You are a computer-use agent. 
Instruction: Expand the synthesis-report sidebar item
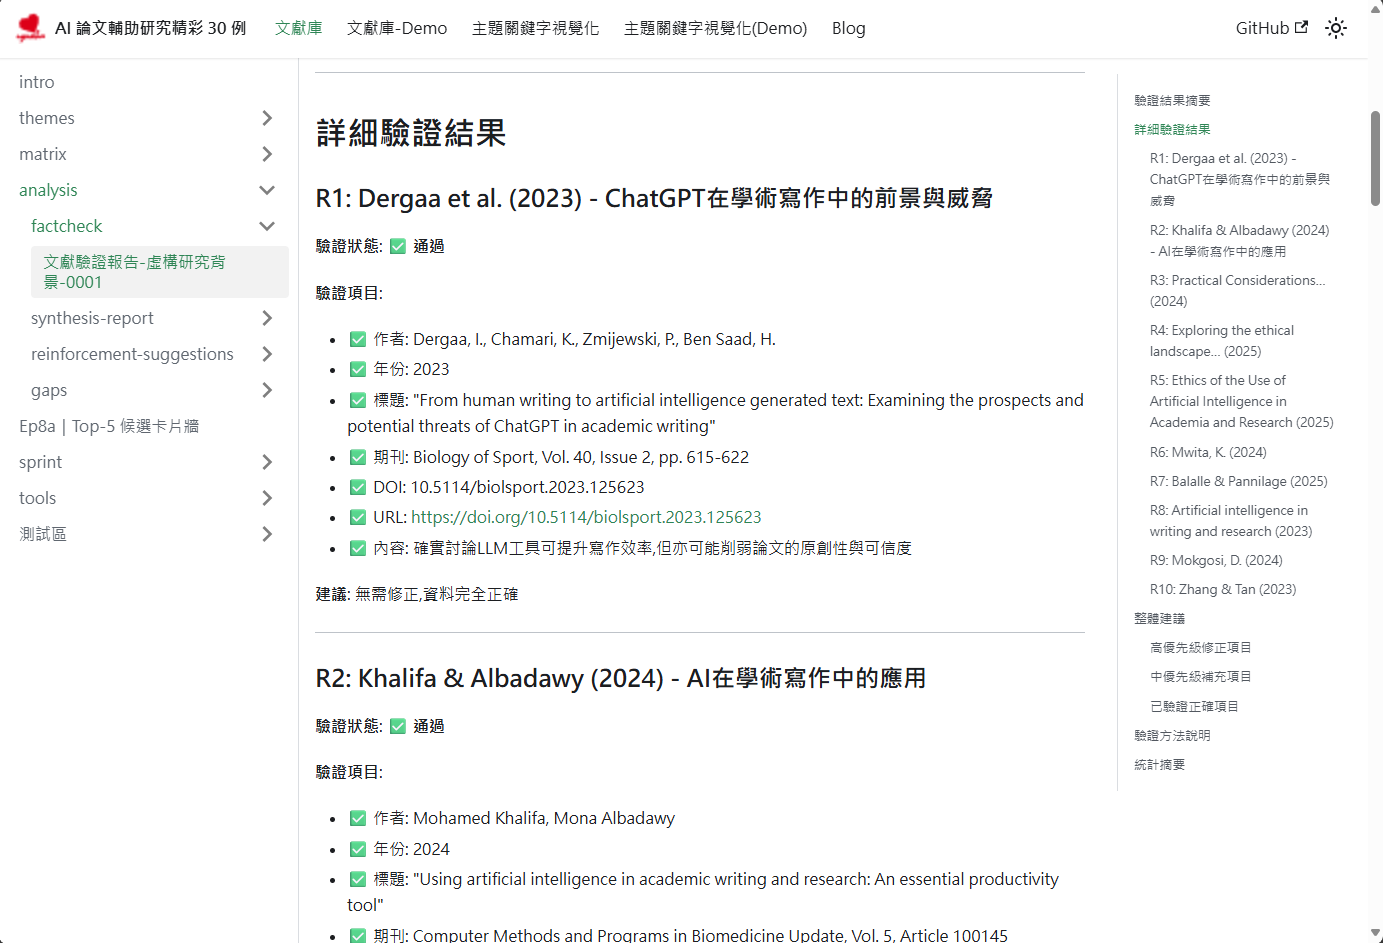point(267,318)
